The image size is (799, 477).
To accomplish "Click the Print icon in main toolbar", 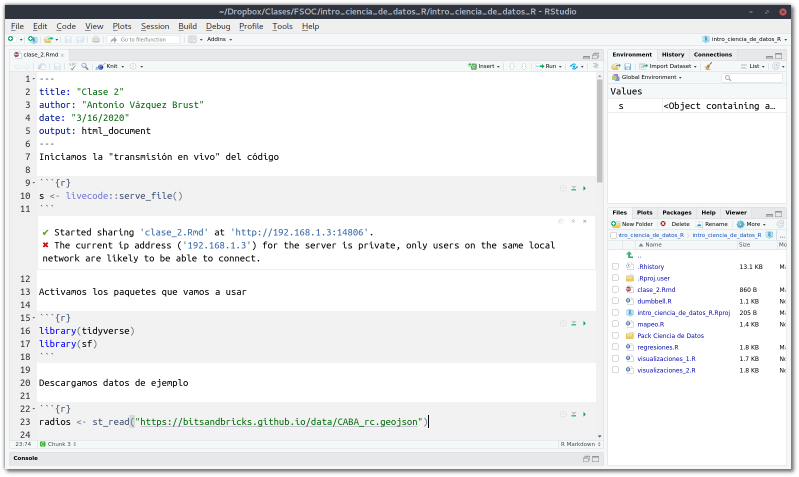I will point(96,39).
